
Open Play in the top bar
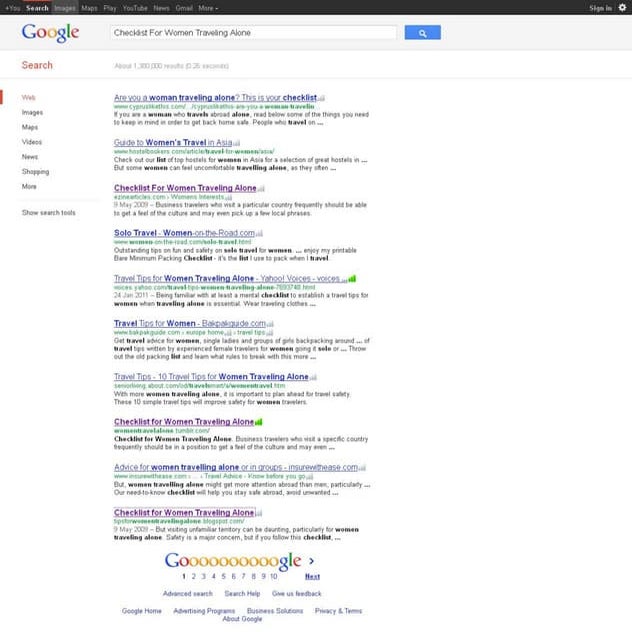pos(110,8)
